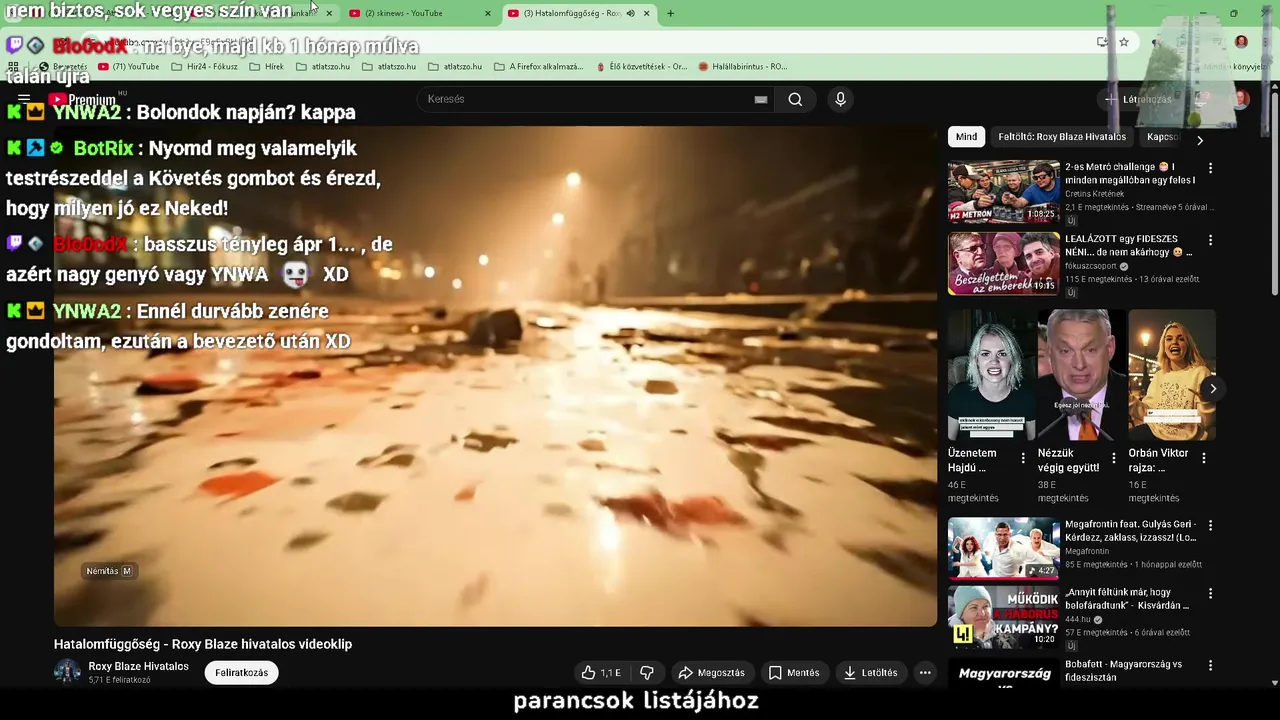Open Üzenetem Hajdú short thumbnail
This screenshot has width=1280, height=720.
991,375
